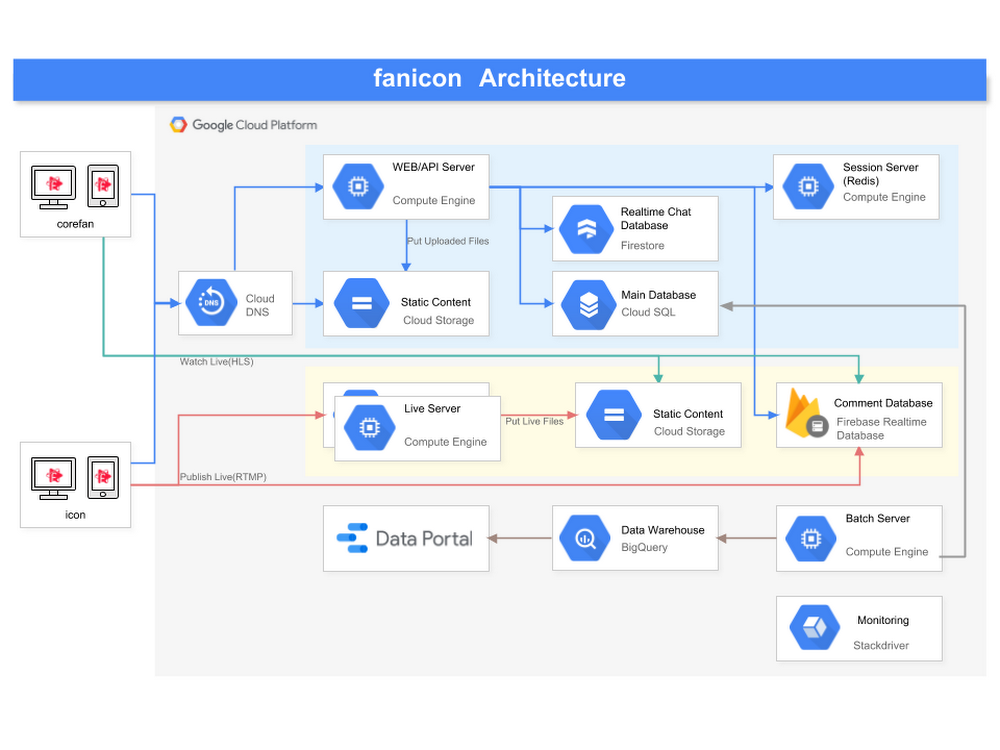Viewport: 1000px width, 750px height.
Task: Click the "Publish Live(RTMP)" label
Action: tap(223, 477)
